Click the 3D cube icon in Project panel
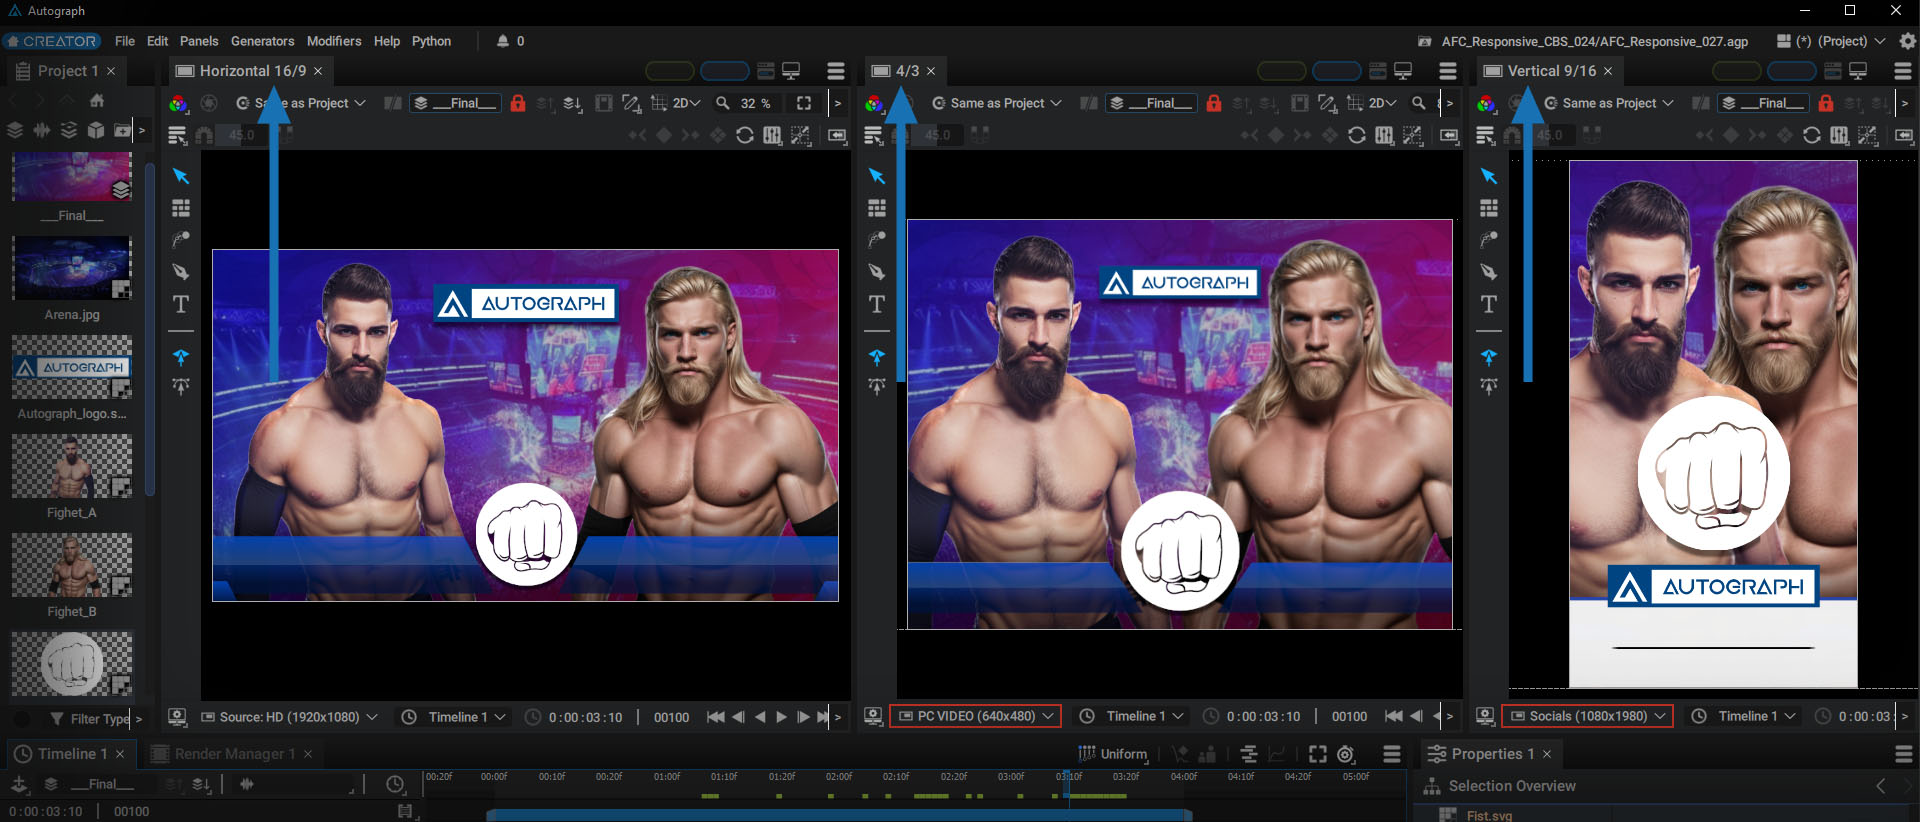 [x=96, y=130]
